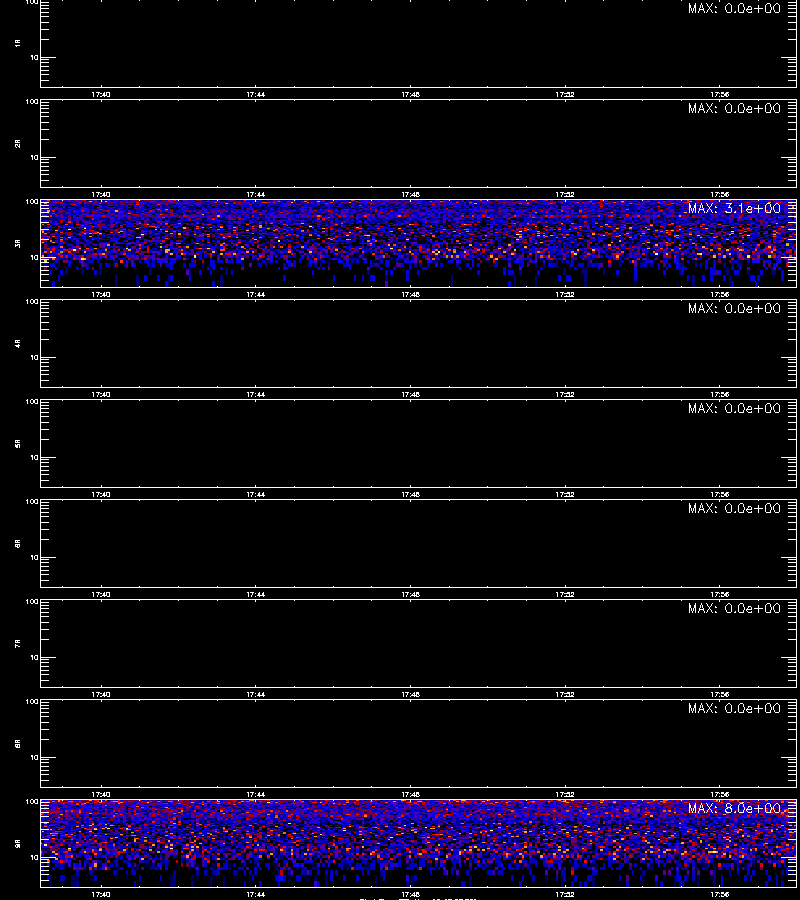This screenshot has height=900, width=800.
Task: Click the 100 y-axis tick of panel 8R
Action: 32,701
